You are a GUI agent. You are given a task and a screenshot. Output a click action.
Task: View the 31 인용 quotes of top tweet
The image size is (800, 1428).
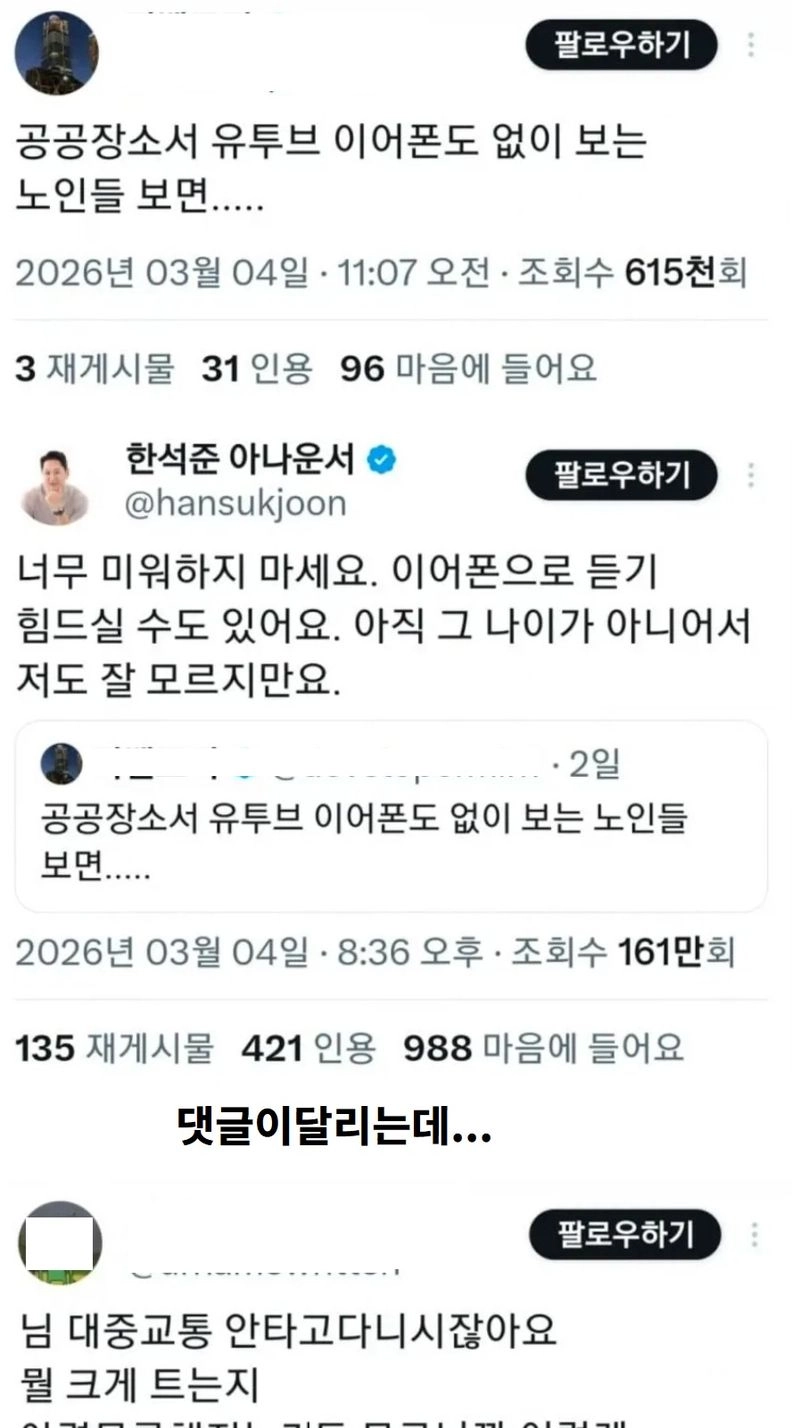click(x=258, y=370)
